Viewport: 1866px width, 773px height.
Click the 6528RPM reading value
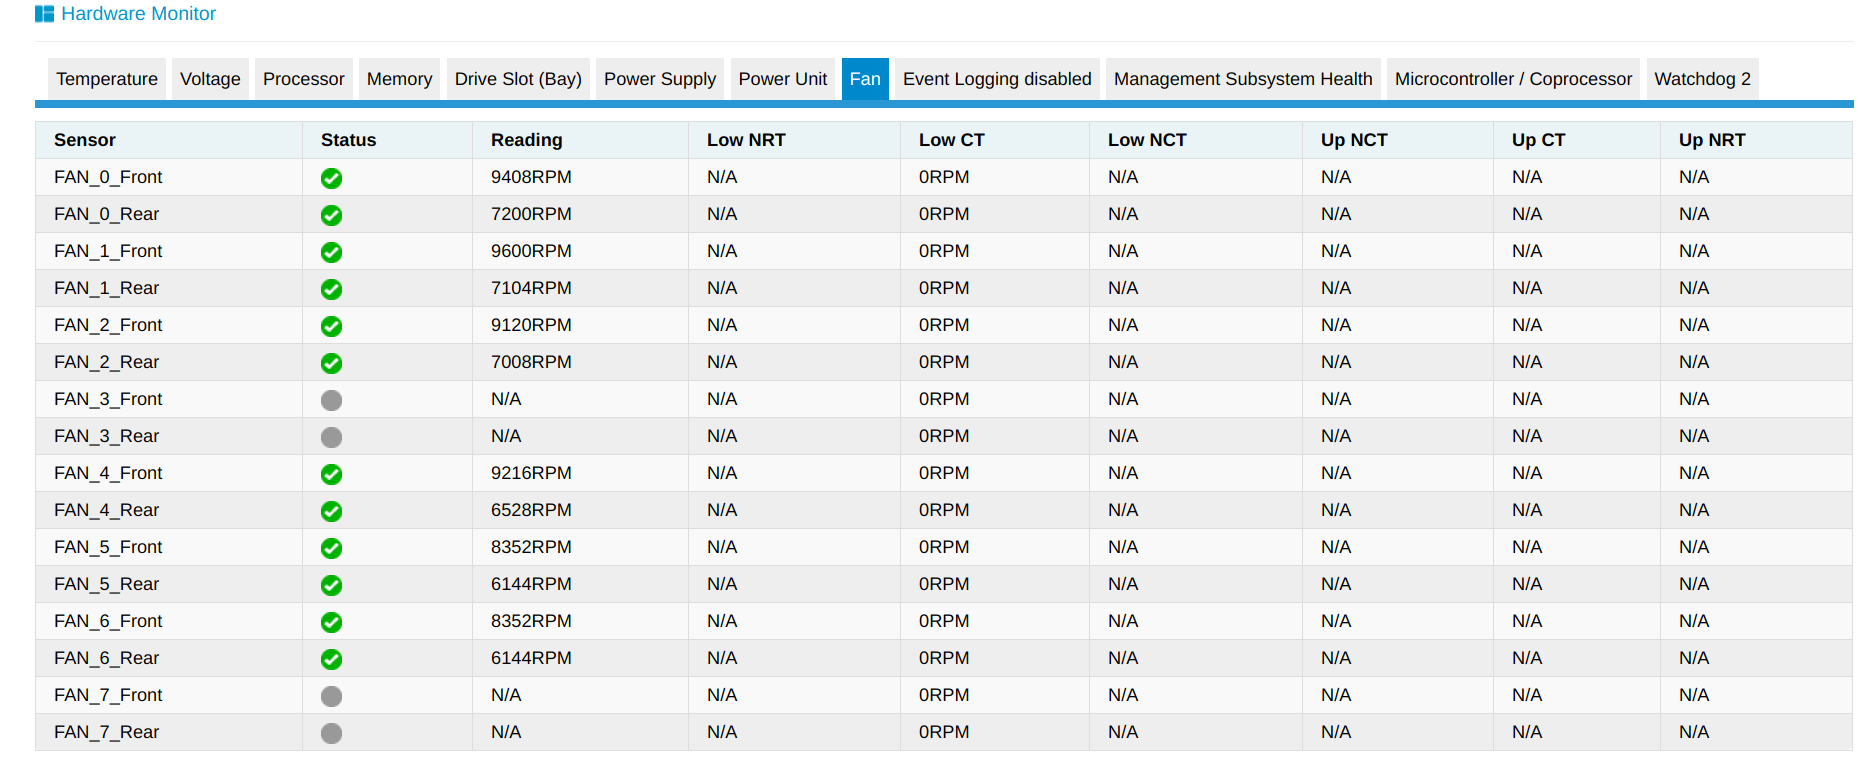coord(531,510)
